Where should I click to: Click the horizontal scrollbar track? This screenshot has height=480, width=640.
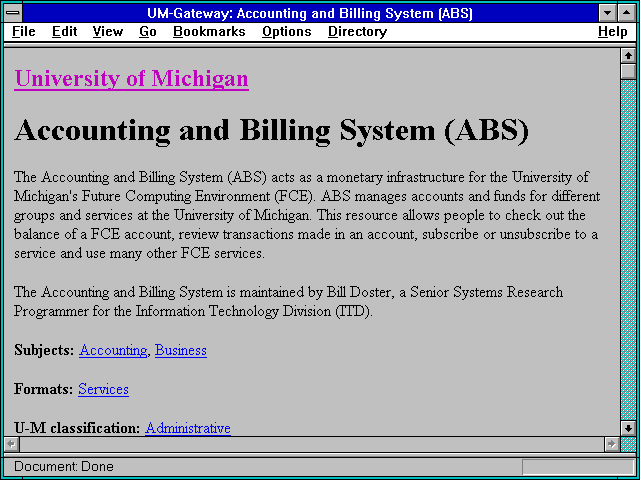pyautogui.click(x=312, y=444)
